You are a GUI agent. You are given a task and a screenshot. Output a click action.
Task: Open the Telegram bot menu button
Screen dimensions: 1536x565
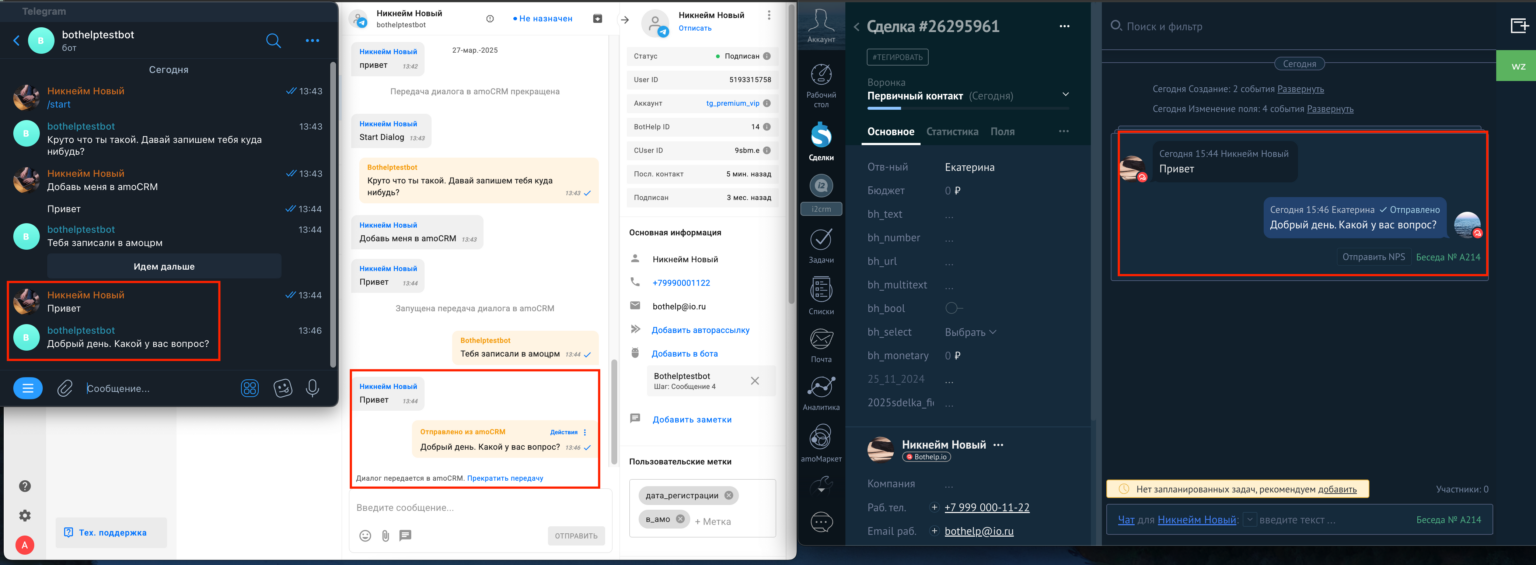click(28, 388)
